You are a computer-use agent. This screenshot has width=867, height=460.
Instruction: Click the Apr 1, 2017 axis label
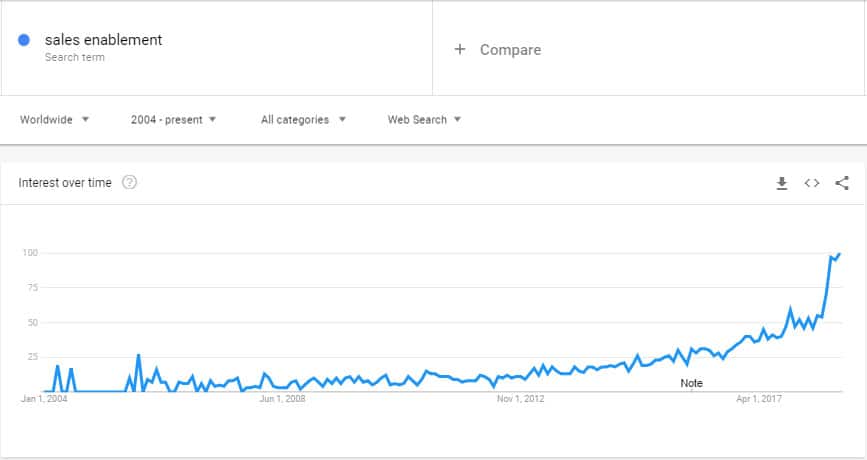(x=759, y=399)
